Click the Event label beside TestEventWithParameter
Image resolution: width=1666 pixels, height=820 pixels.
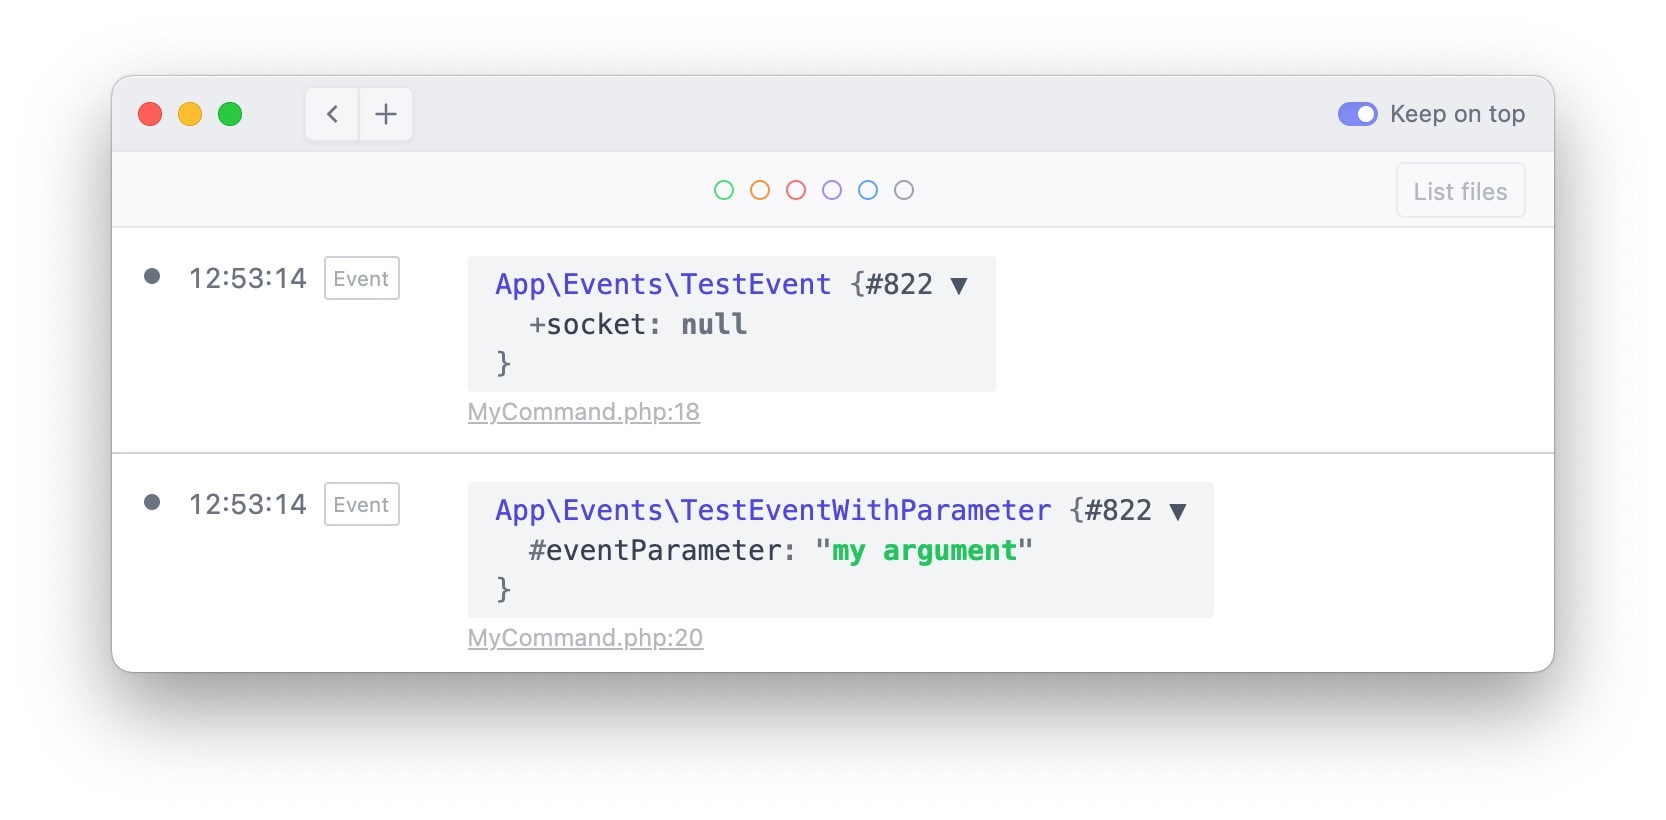coord(362,505)
